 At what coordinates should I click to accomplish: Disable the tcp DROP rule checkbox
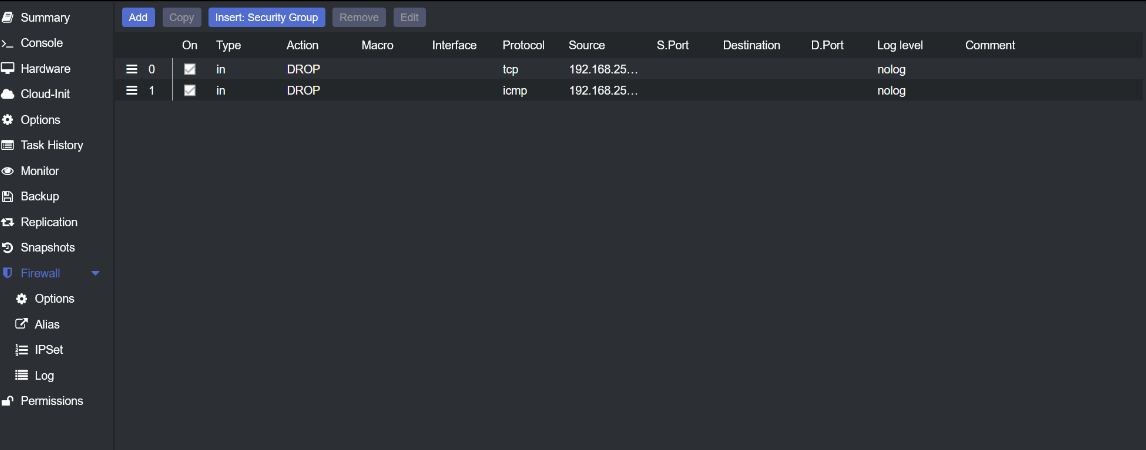coord(190,70)
